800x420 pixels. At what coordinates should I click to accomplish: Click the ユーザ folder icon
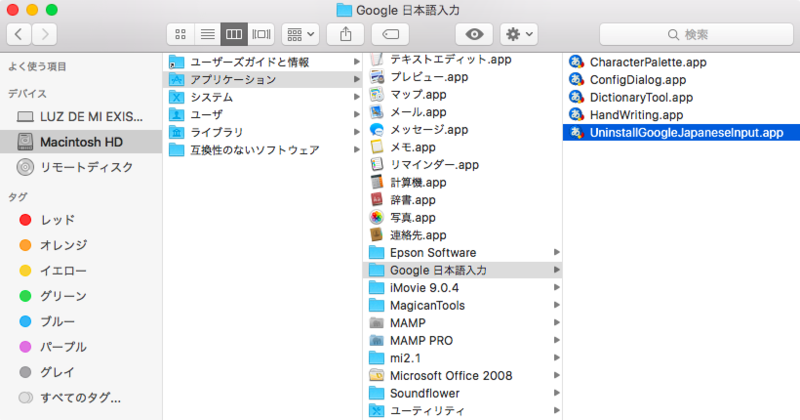177,114
